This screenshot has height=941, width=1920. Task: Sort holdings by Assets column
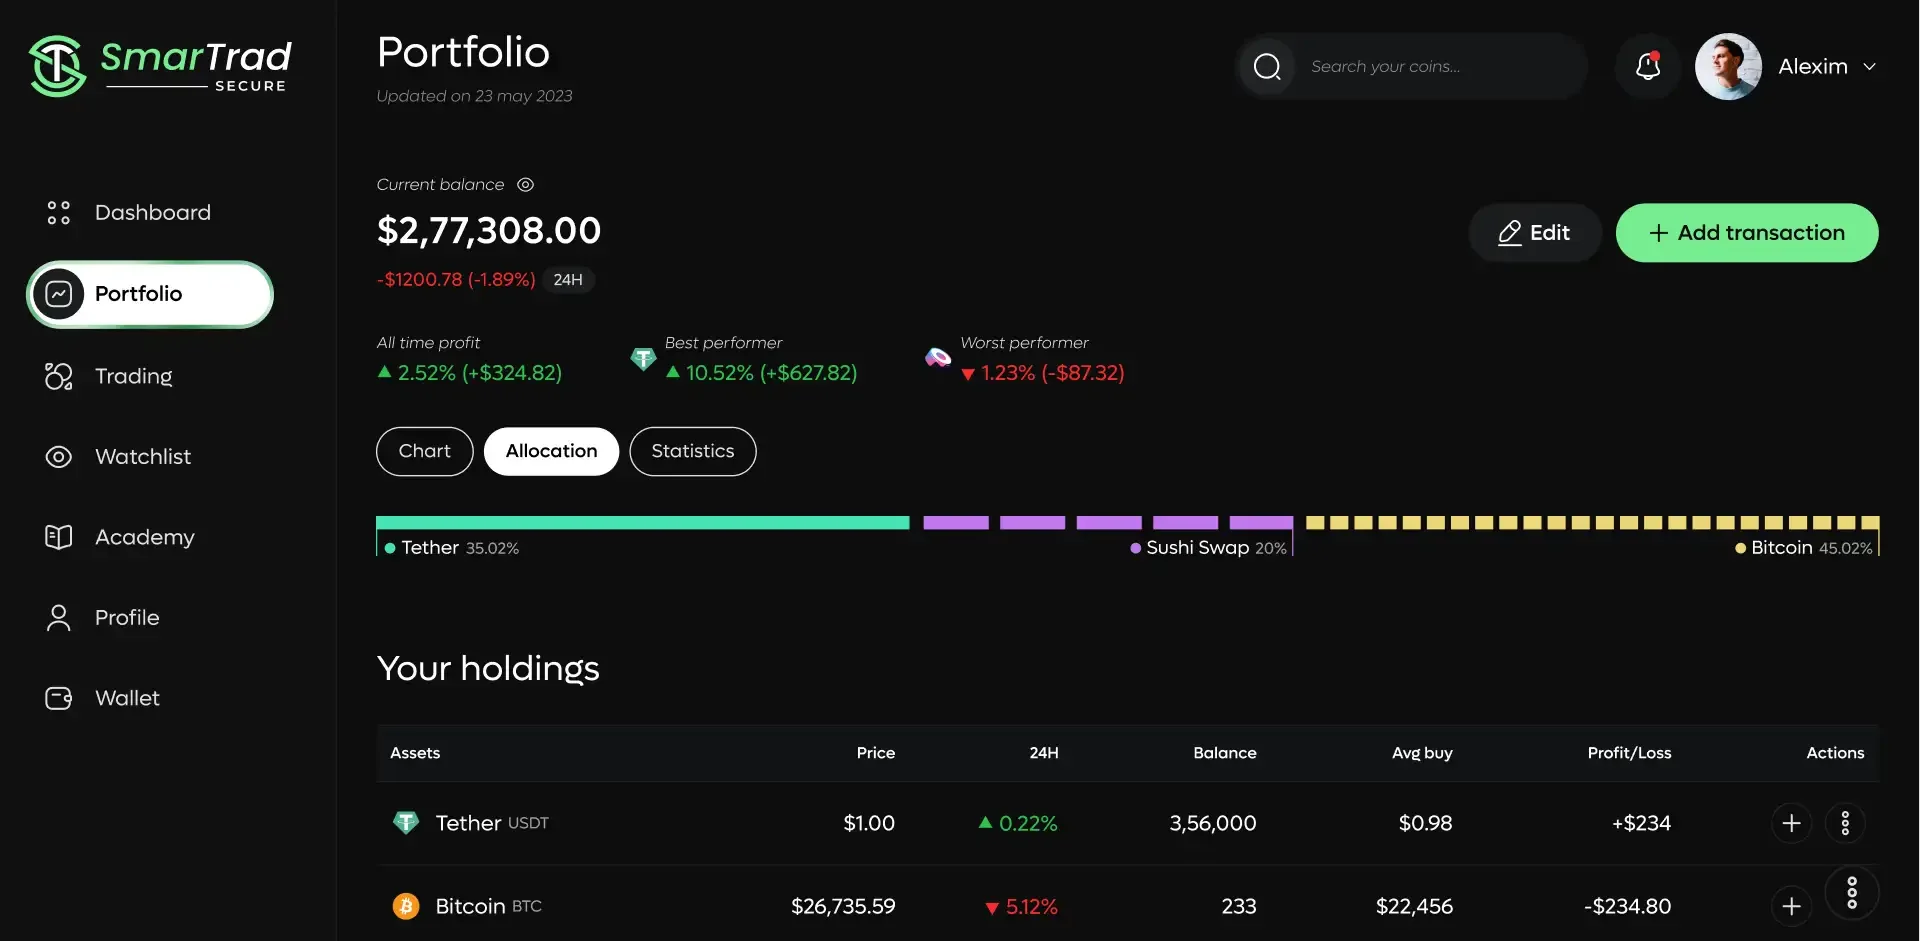[415, 753]
